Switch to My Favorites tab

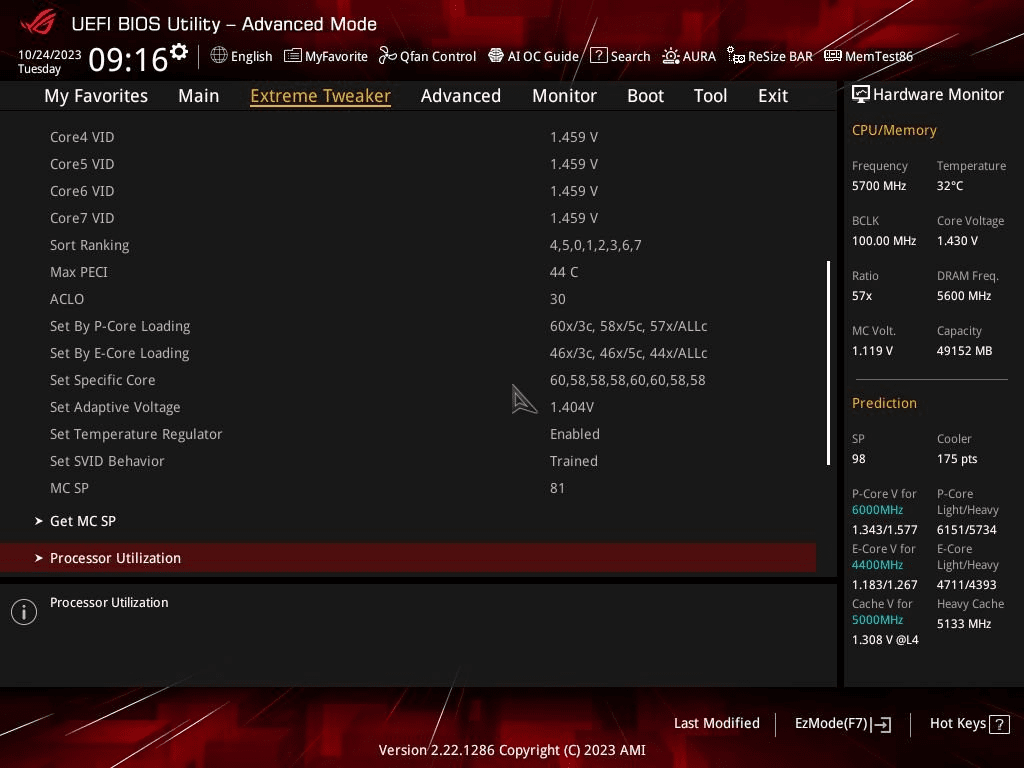click(96, 96)
